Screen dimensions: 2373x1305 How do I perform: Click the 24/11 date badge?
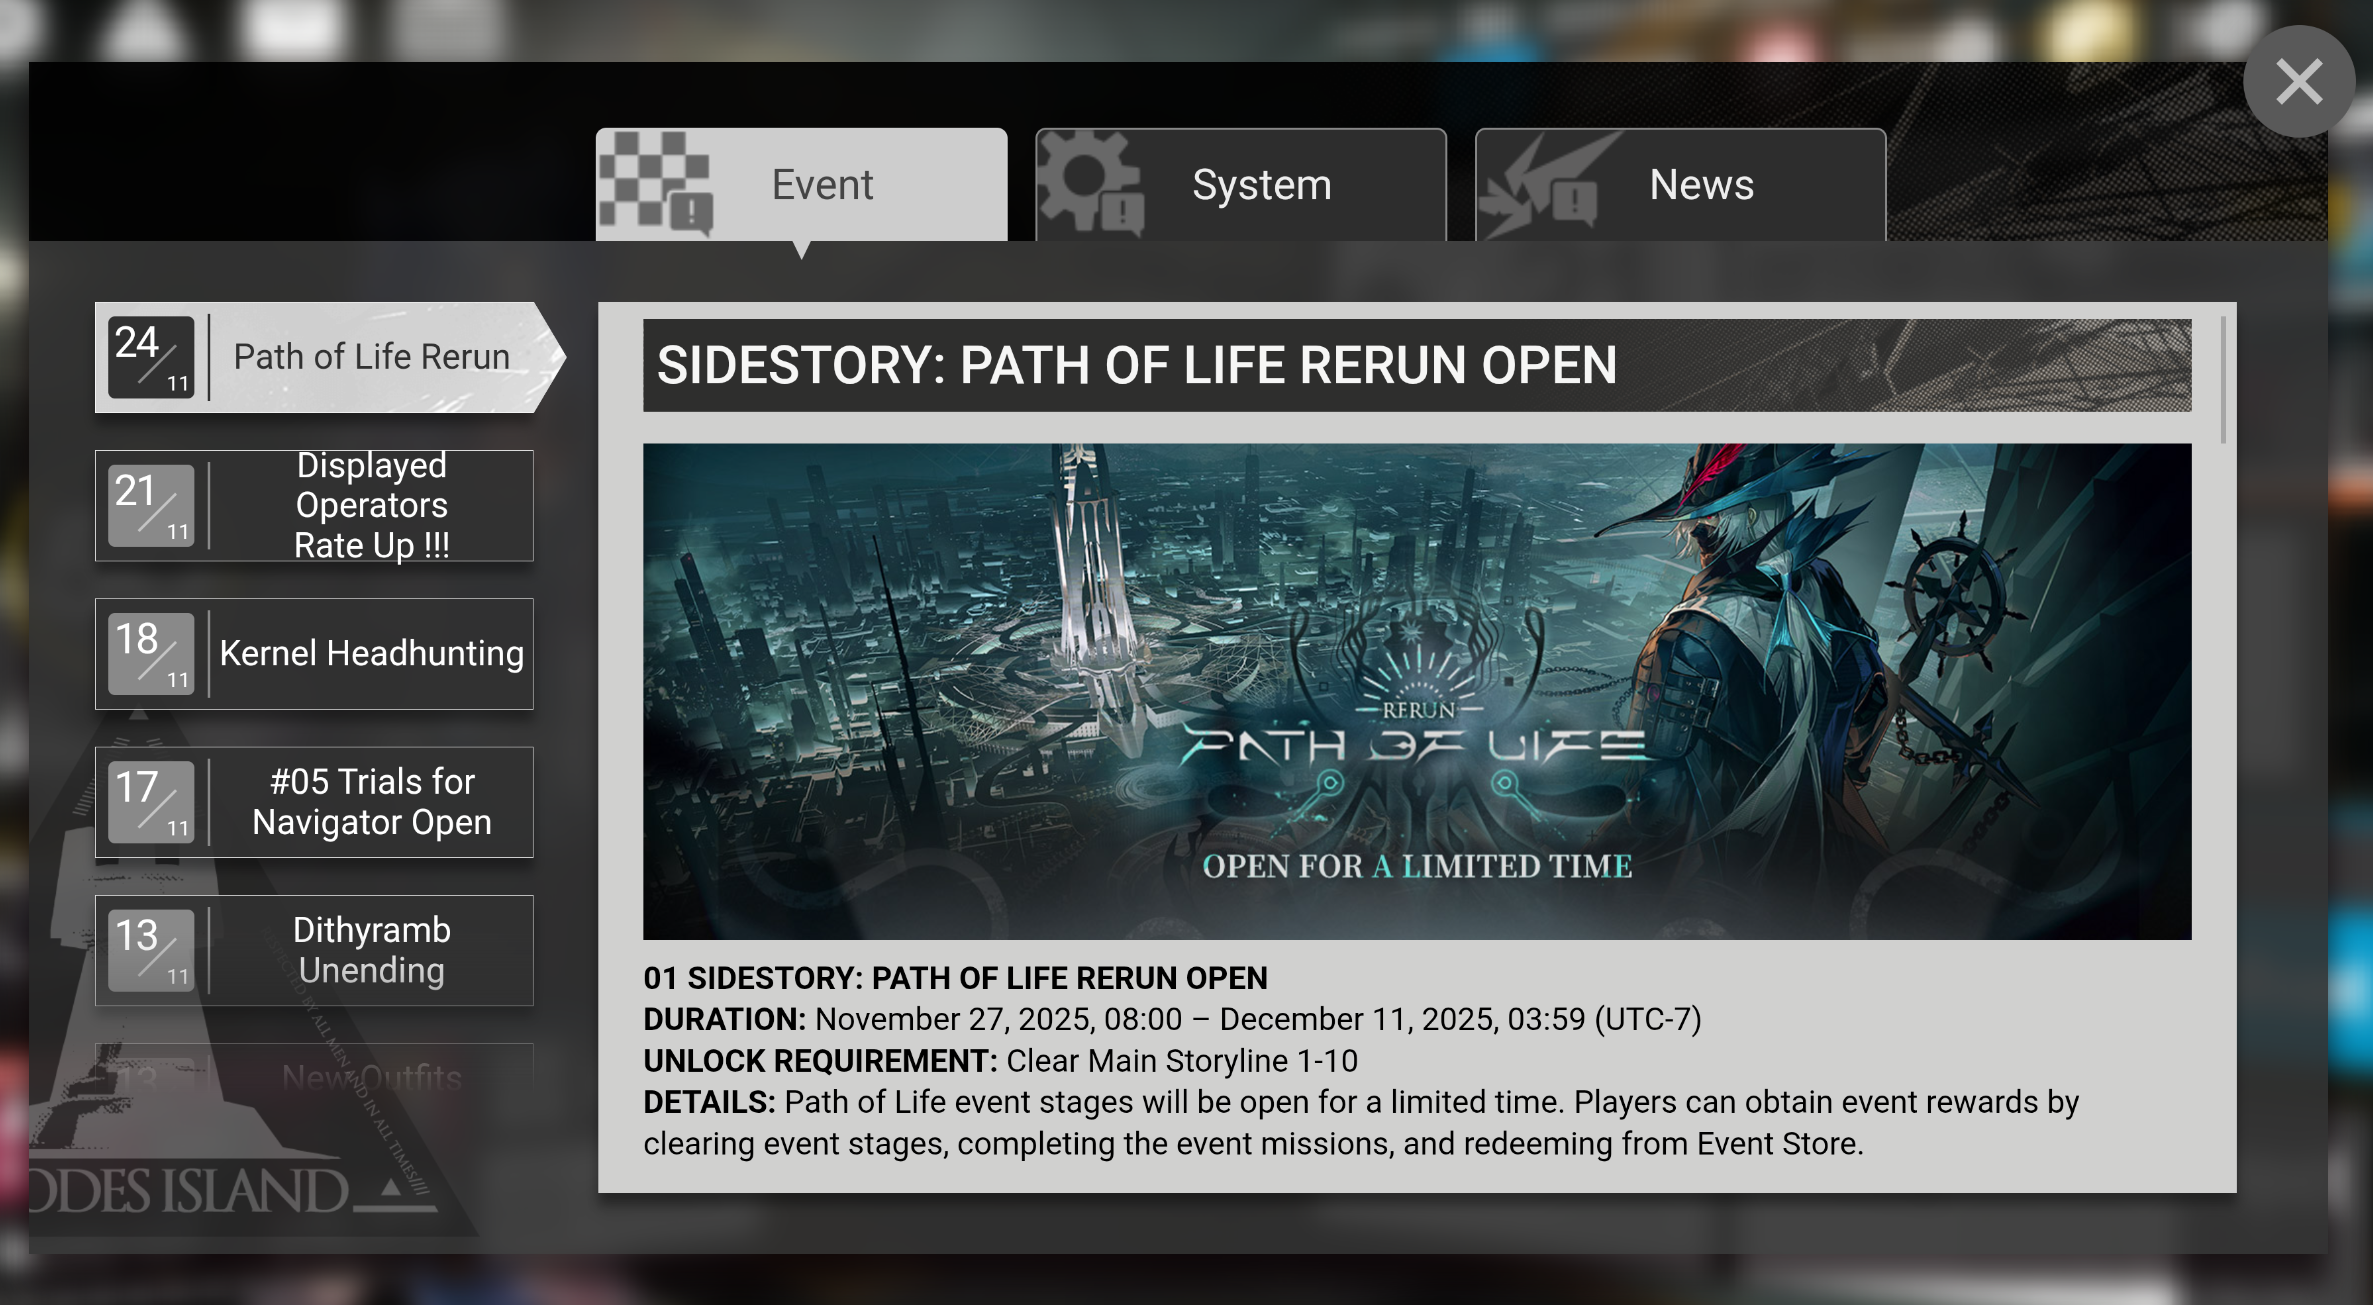(151, 357)
